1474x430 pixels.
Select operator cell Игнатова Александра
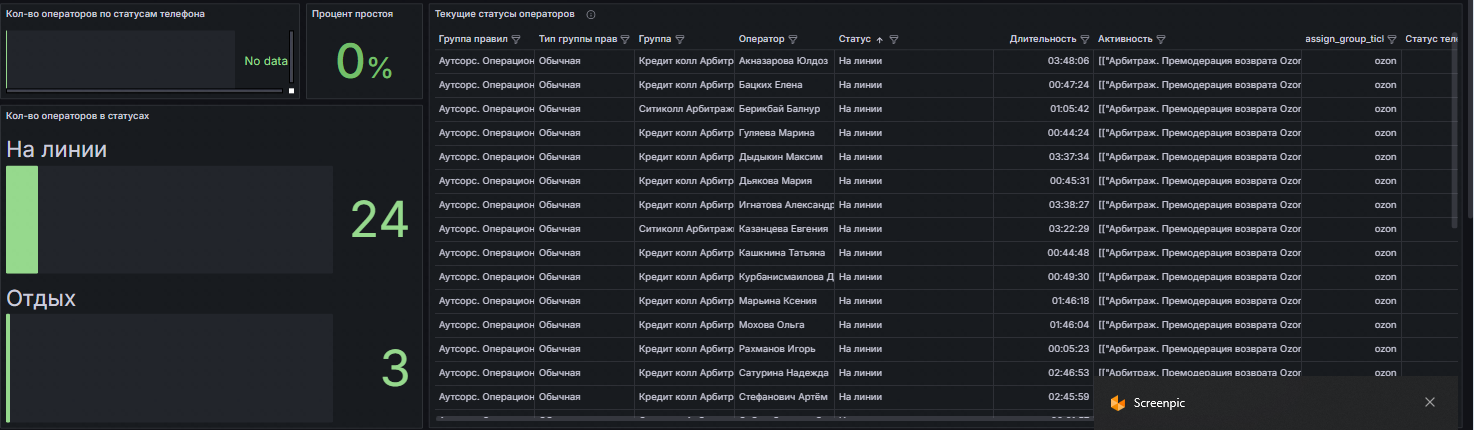coord(784,205)
